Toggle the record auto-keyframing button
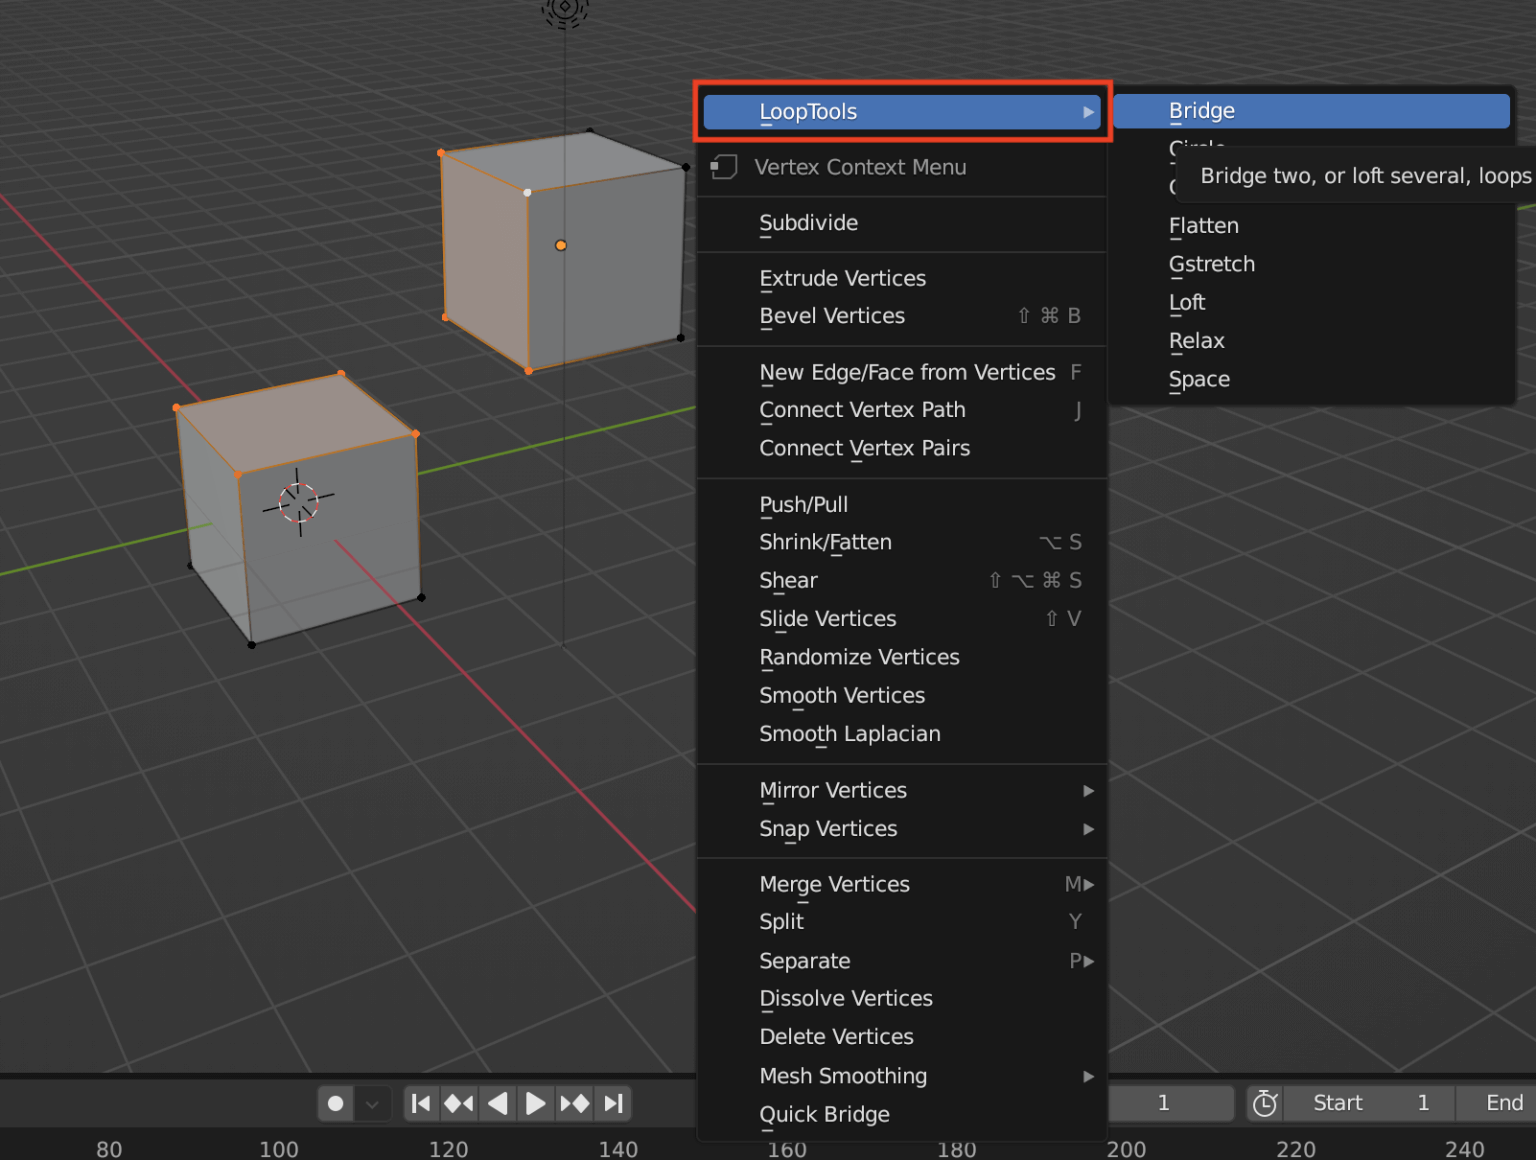1536x1160 pixels. click(335, 1103)
